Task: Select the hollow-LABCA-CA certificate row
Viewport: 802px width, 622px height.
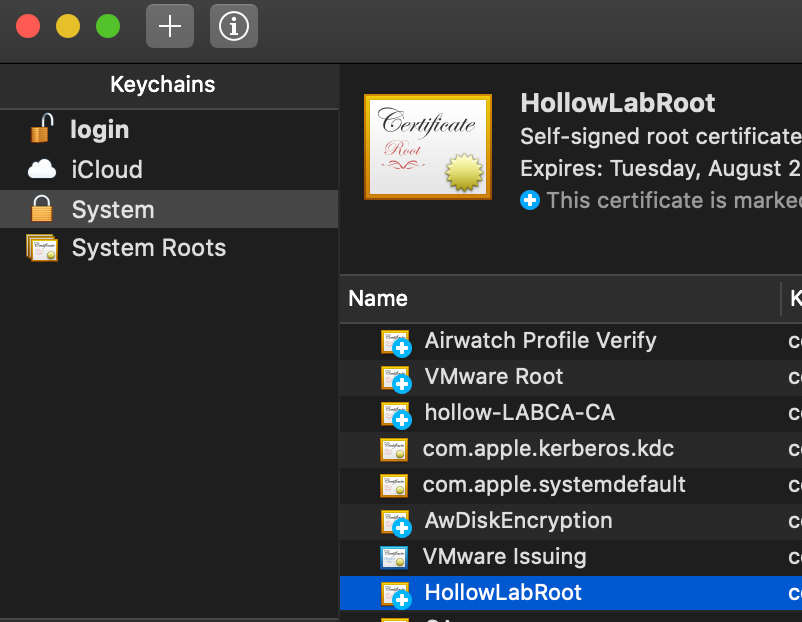Action: pos(519,413)
